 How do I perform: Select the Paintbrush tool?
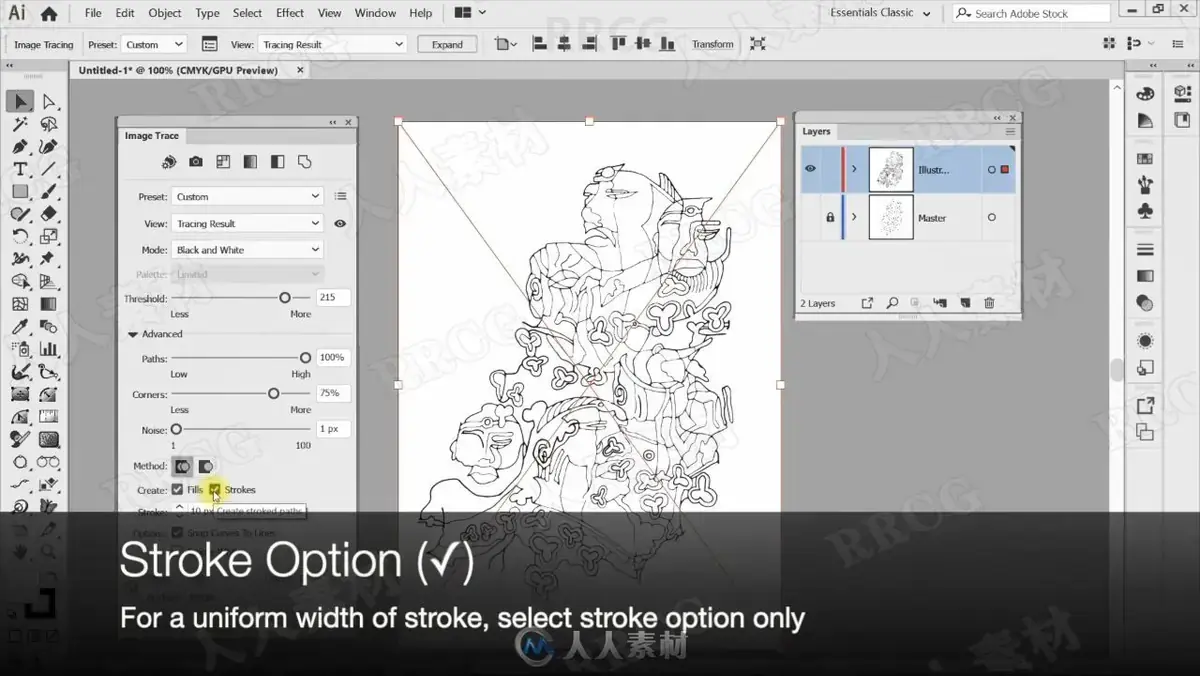point(48,192)
